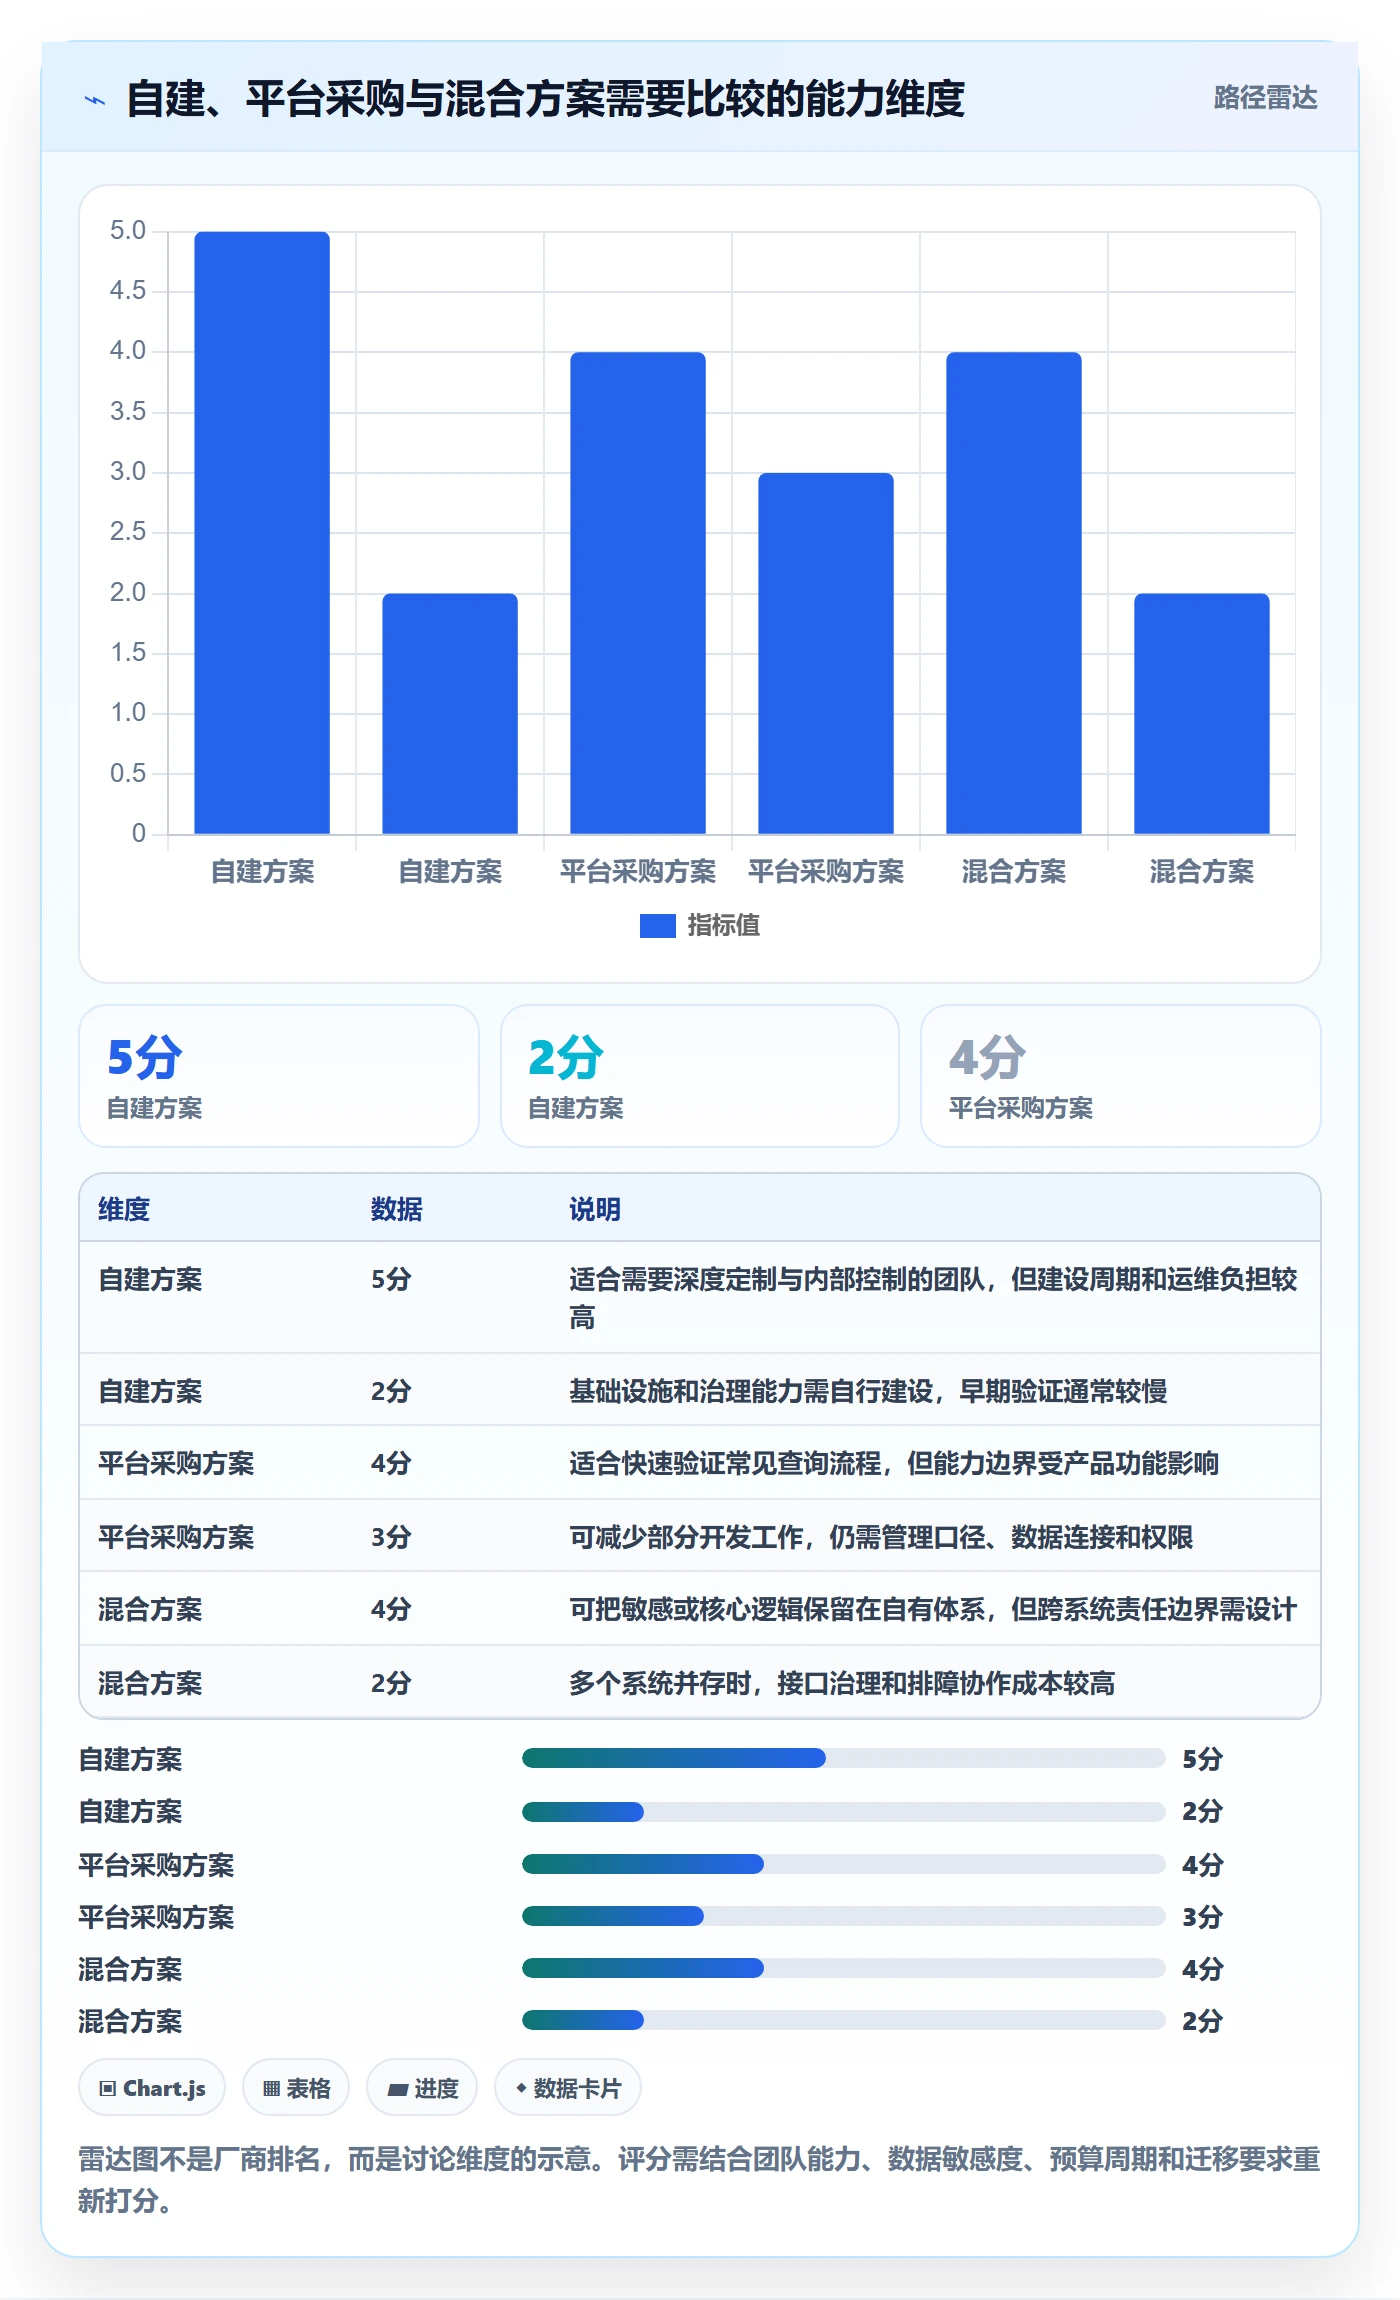Click the 混合方案 chart bar reaching 2.0
Screen dimensions: 1400x2300
[1202, 714]
